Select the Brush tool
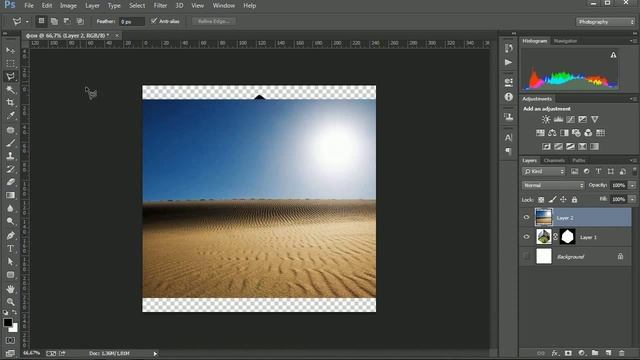Image resolution: width=640 pixels, height=360 pixels. [11, 143]
